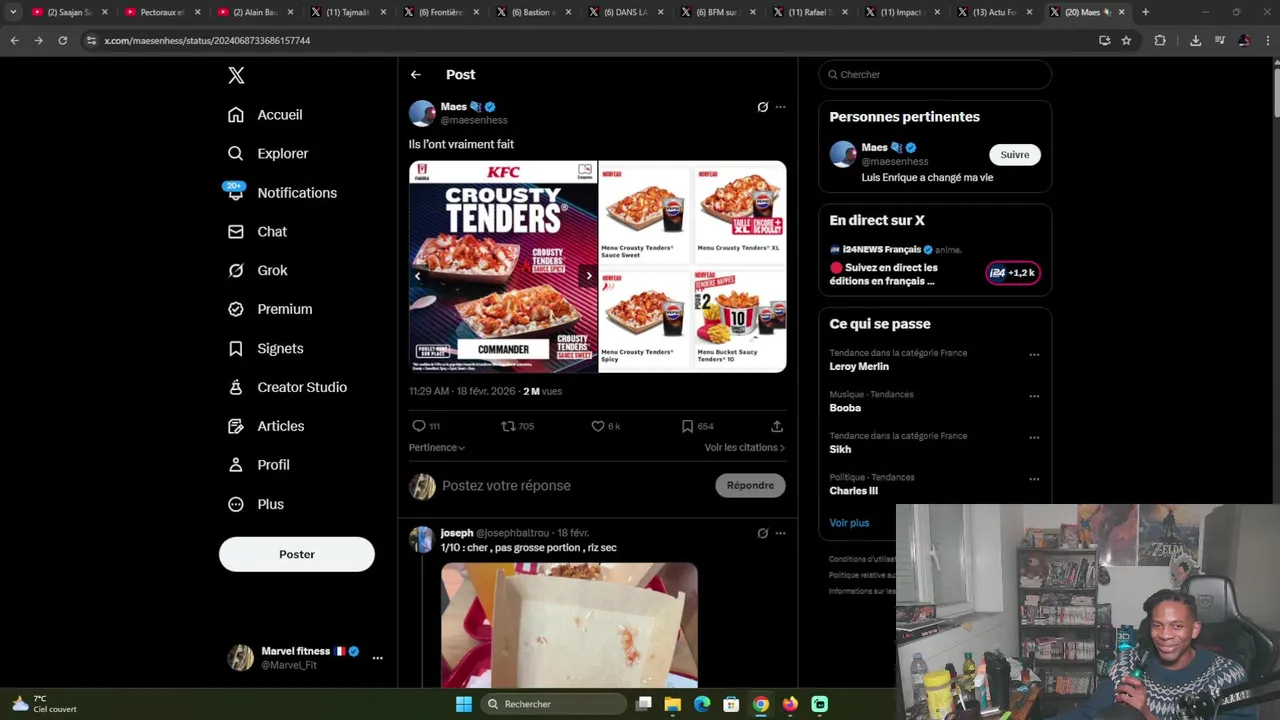
Task: Open joseph's reply options menu
Action: coord(781,533)
